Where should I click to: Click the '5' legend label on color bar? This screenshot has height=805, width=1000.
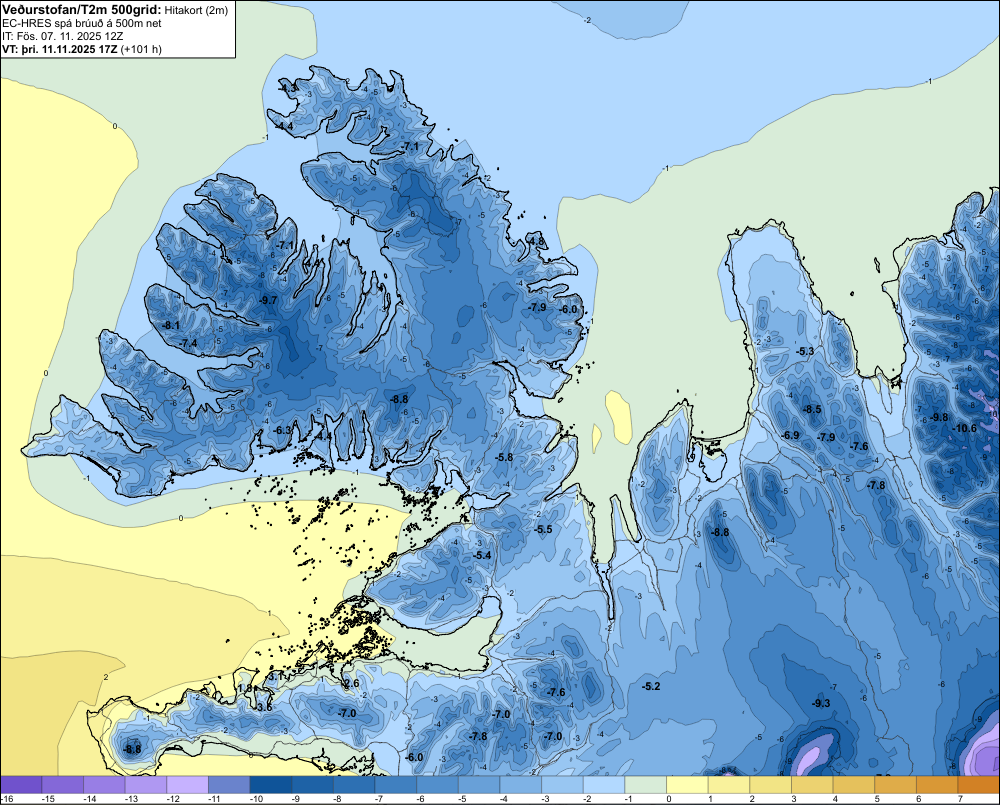(877, 799)
